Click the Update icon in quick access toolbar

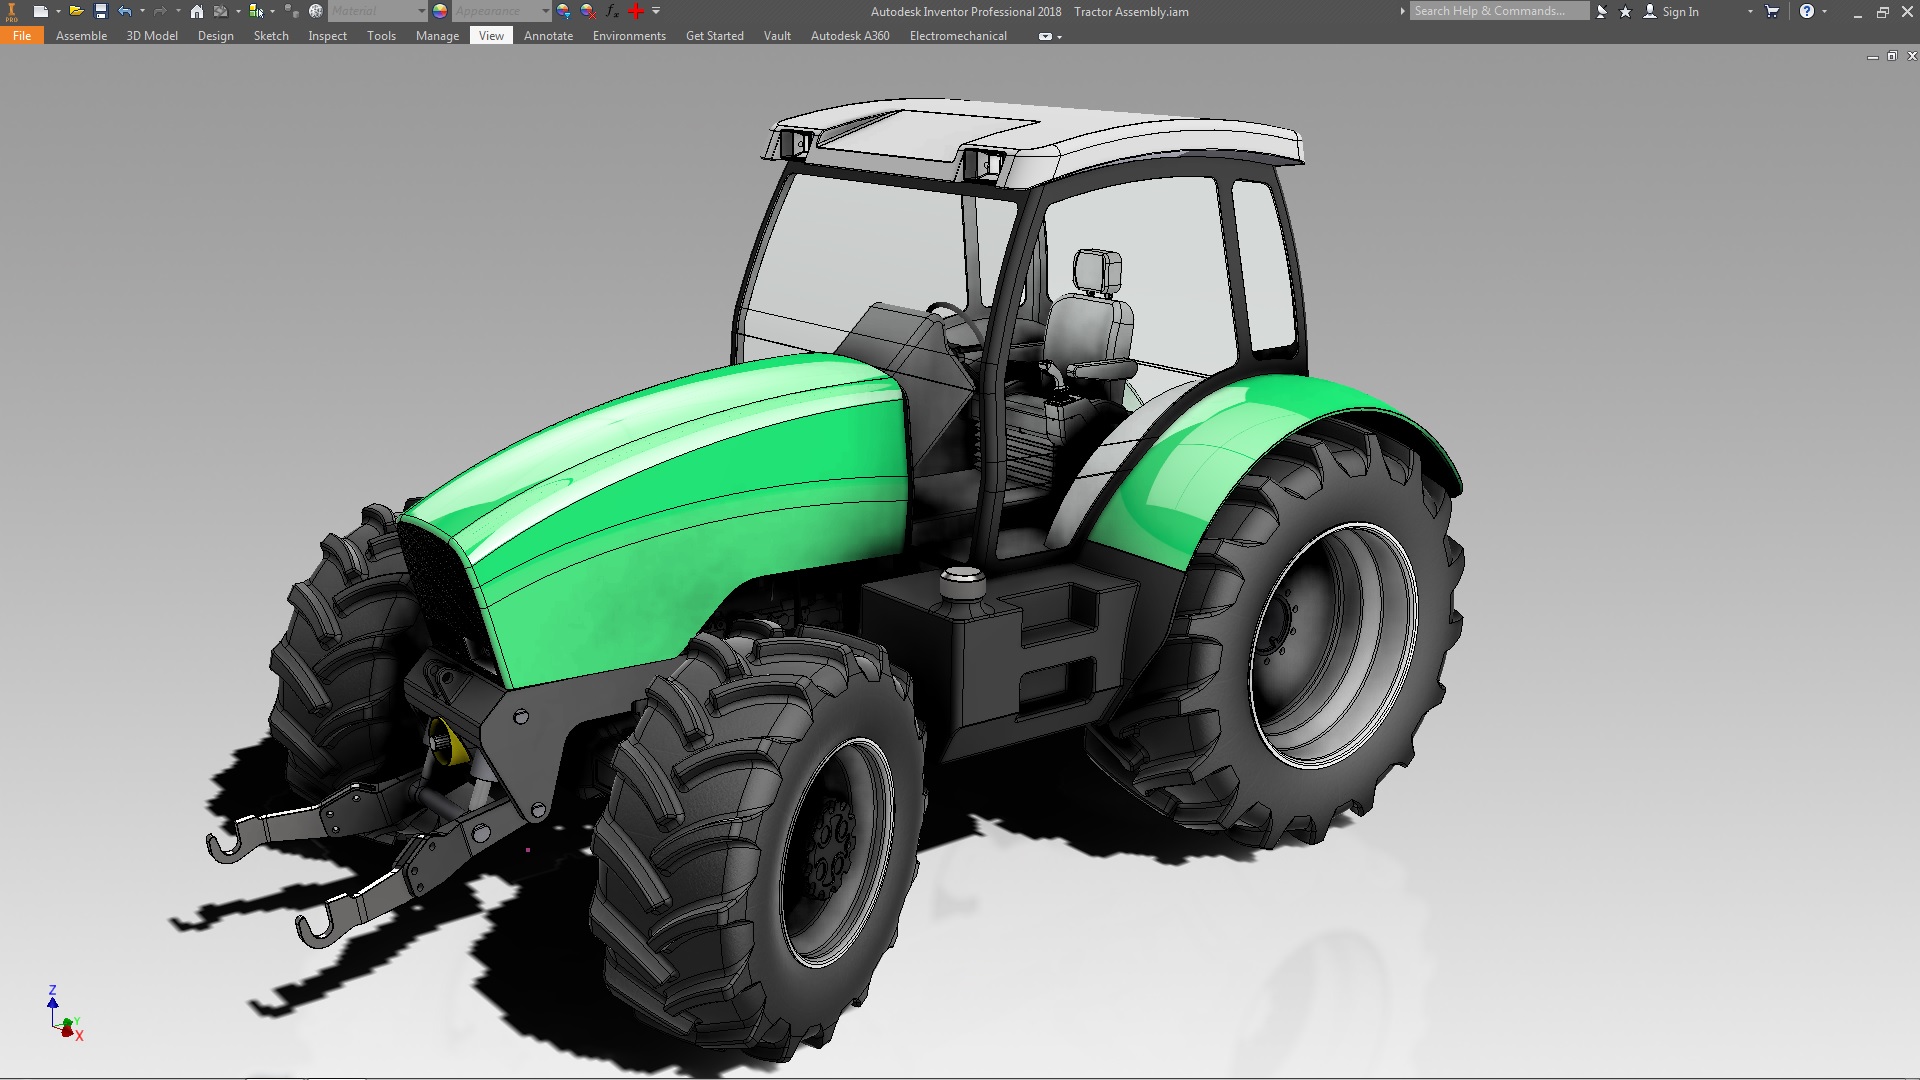coord(221,11)
